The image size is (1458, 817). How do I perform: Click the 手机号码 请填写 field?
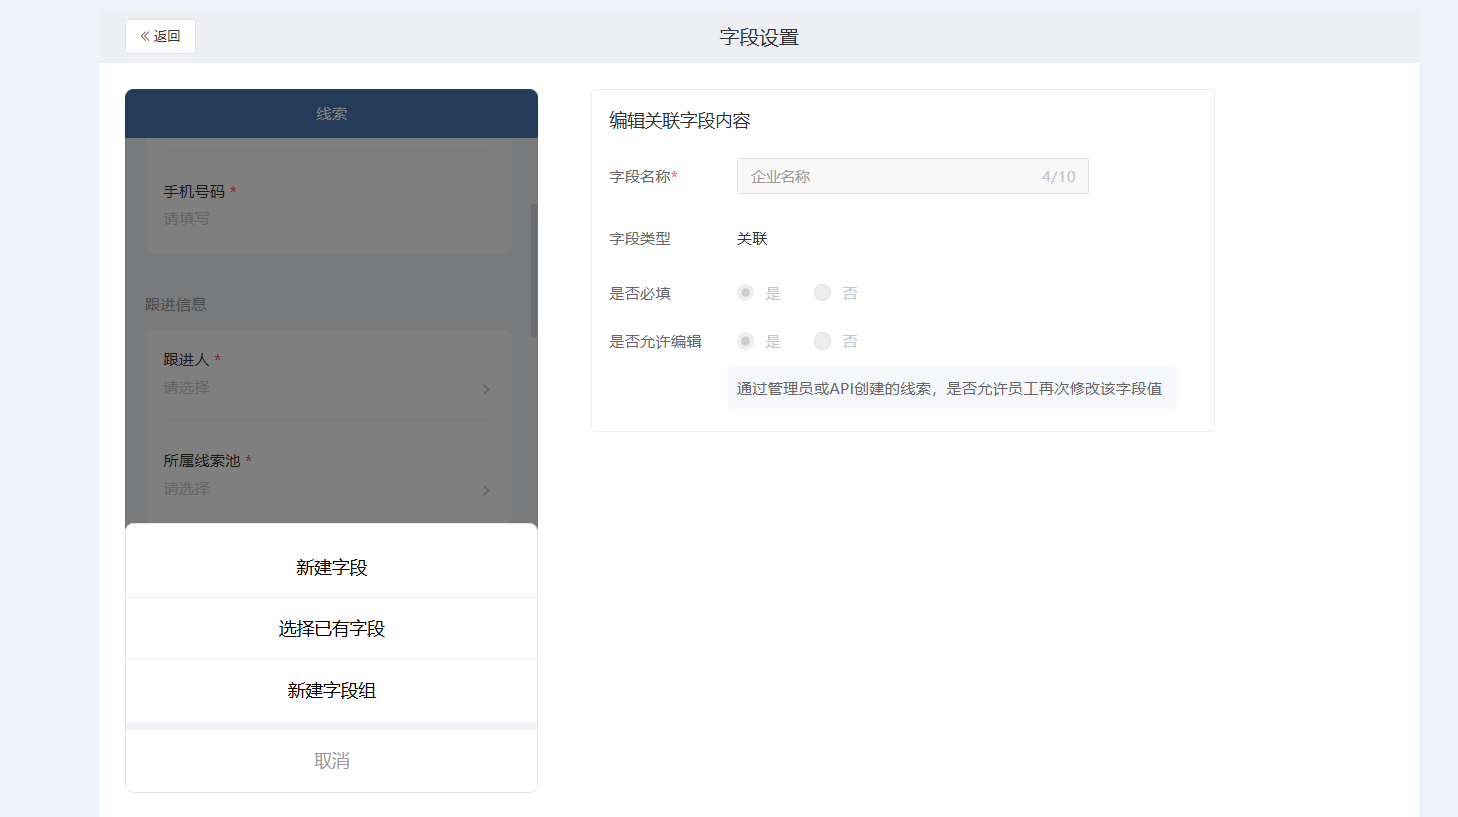[x=187, y=219]
